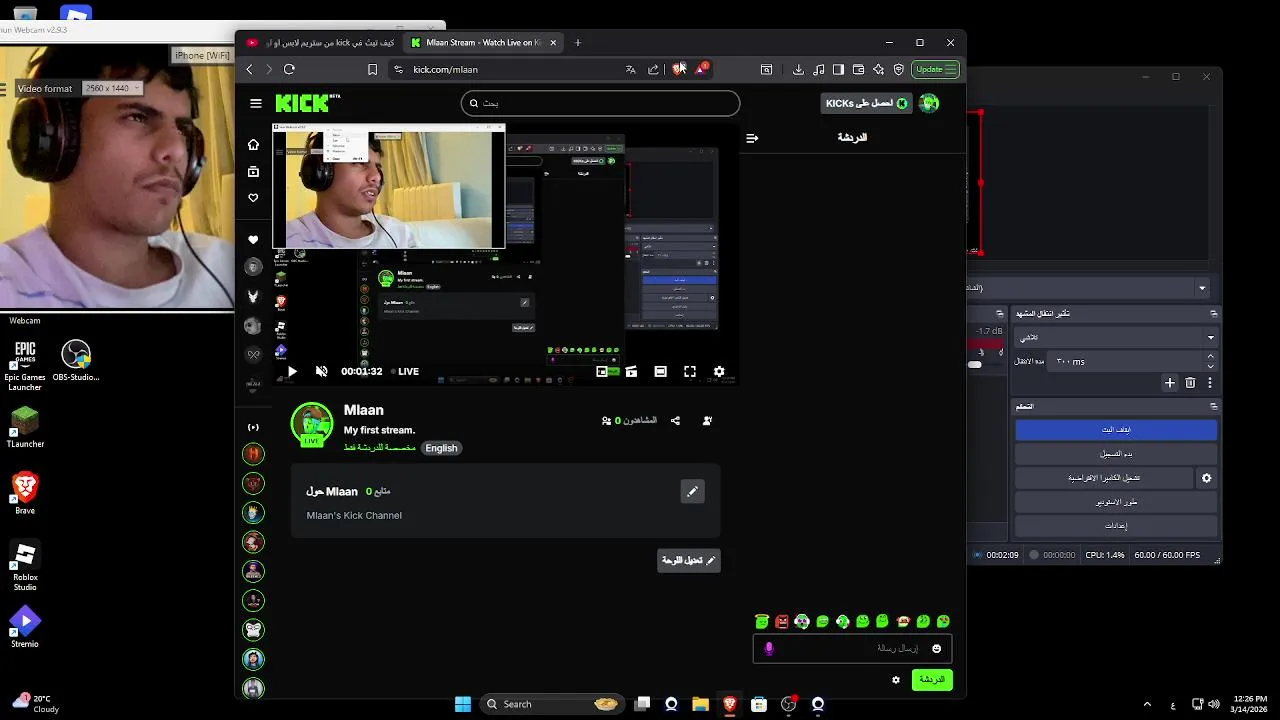Open the Kick hamburger menu
Viewport: 1280px width, 720px height.
(x=256, y=103)
